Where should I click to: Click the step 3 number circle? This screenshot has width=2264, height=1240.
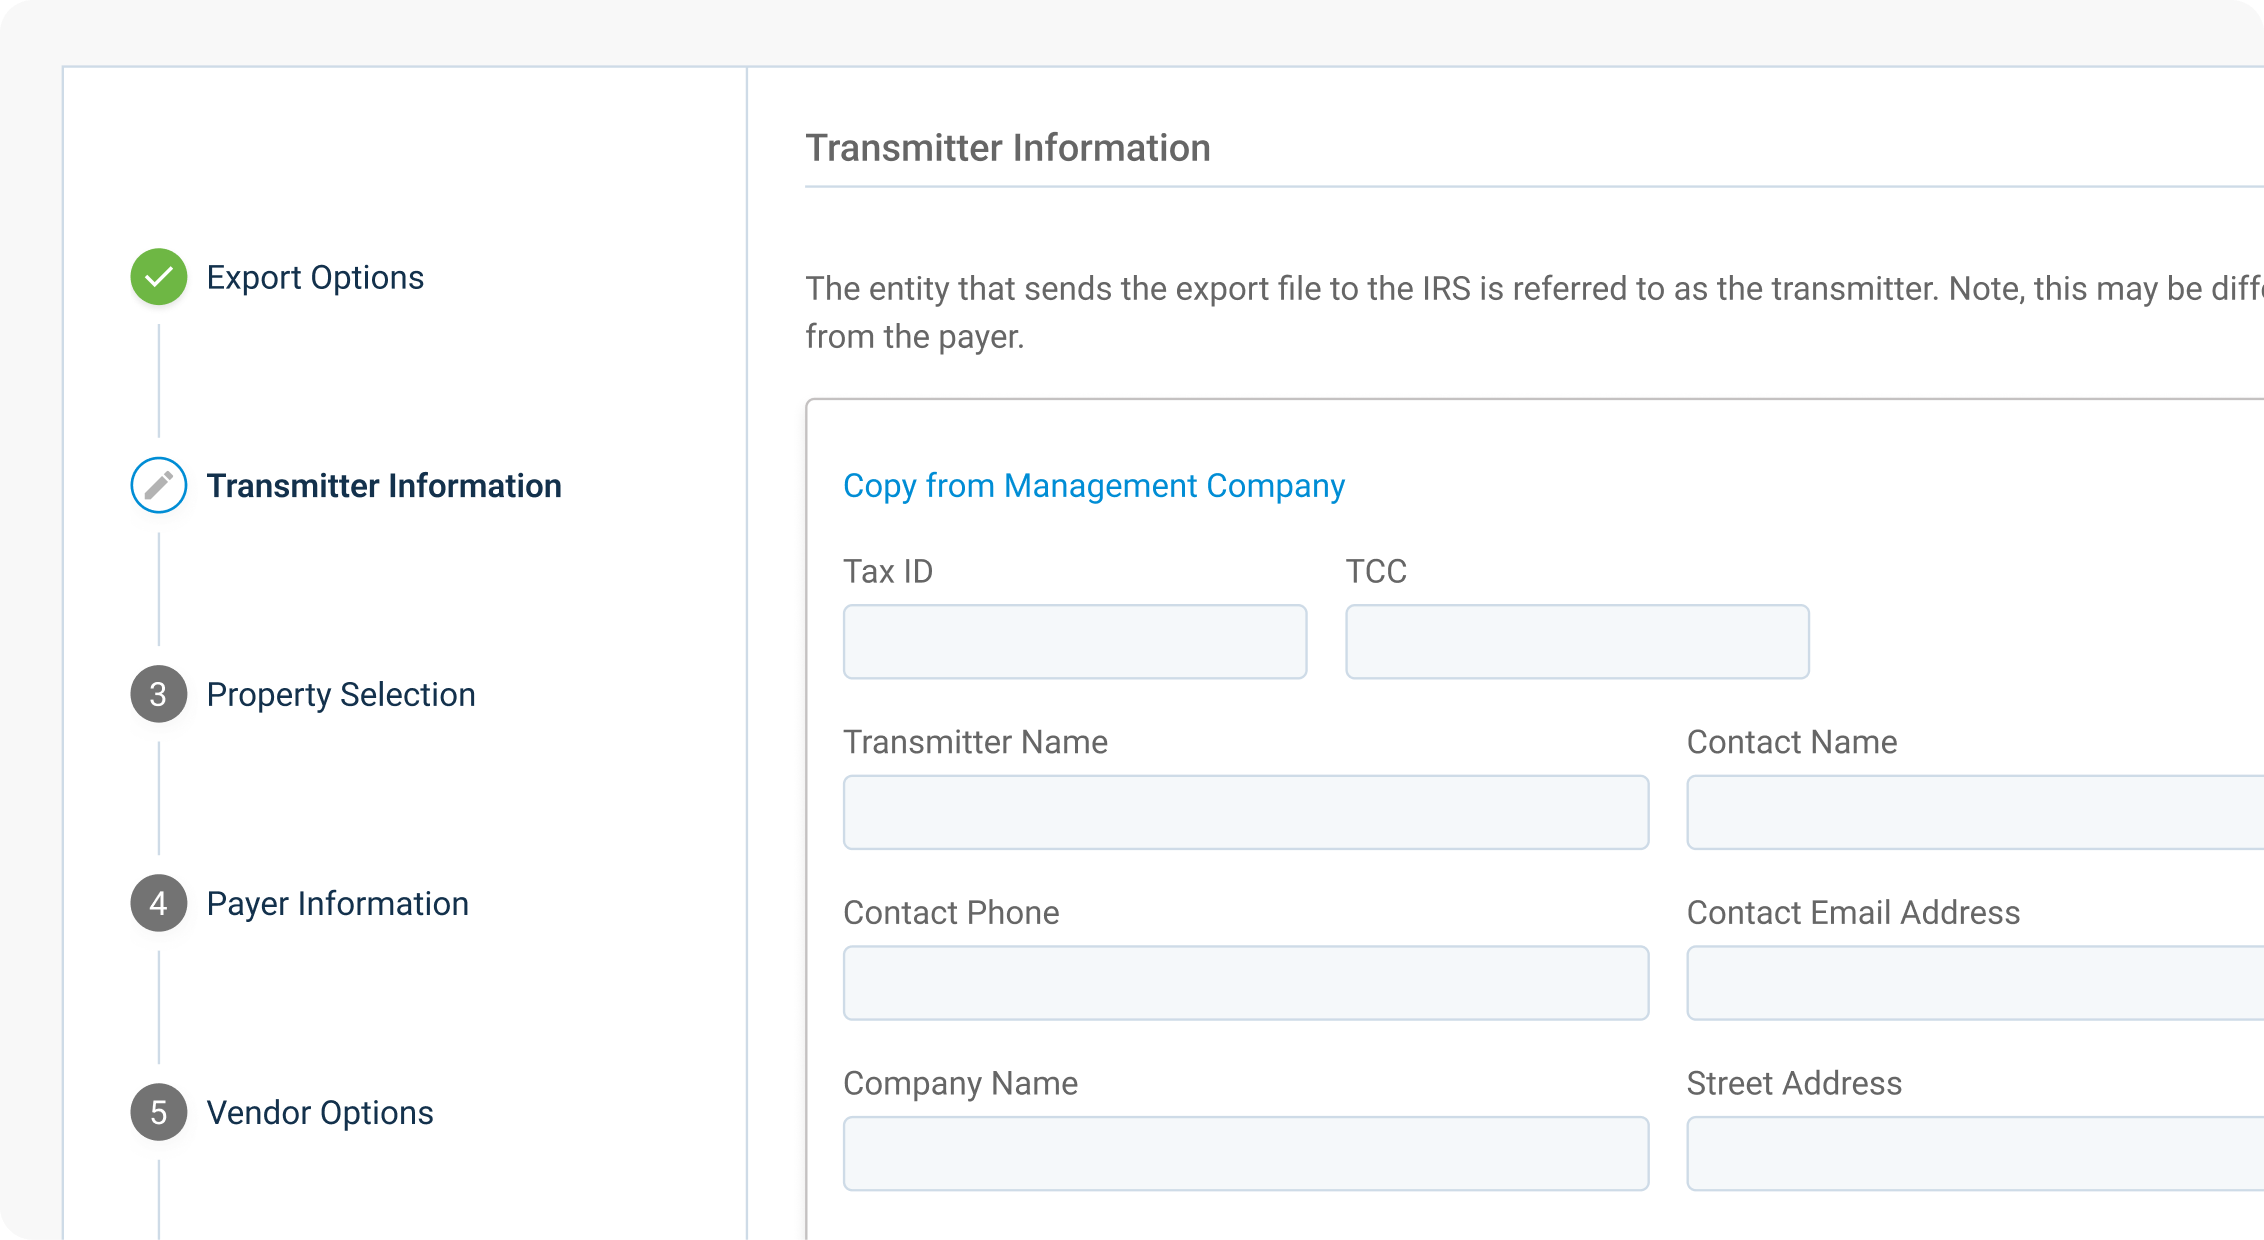tap(159, 694)
